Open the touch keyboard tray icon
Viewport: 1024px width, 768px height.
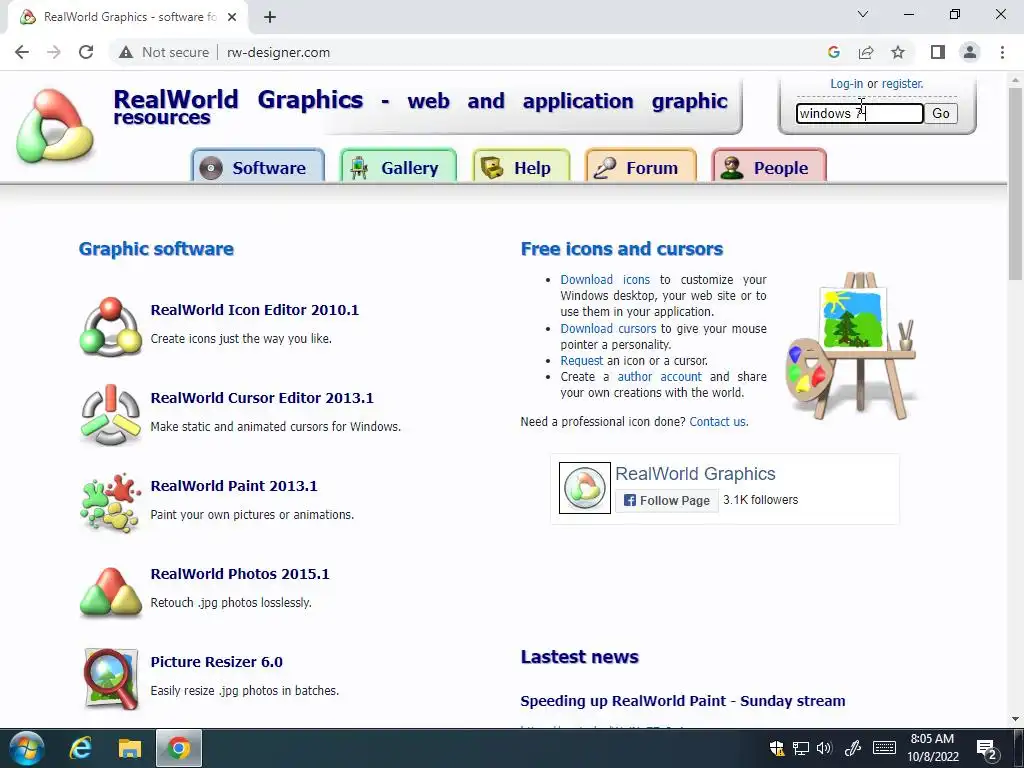(x=884, y=748)
